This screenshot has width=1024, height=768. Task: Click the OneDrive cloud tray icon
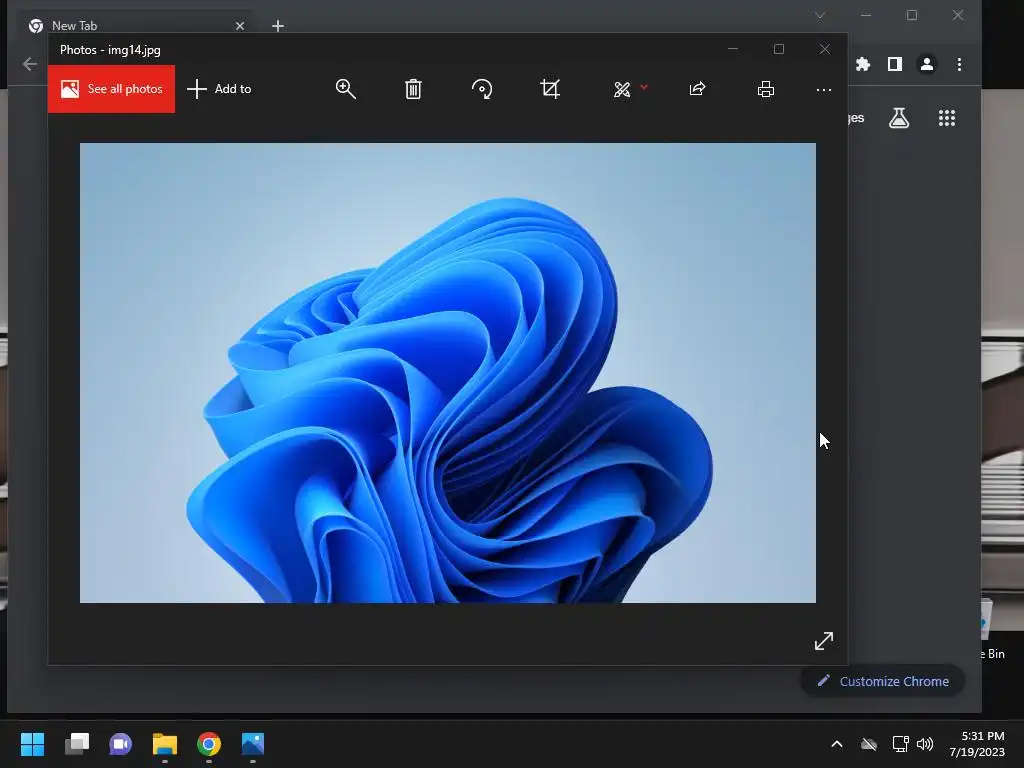pos(869,744)
